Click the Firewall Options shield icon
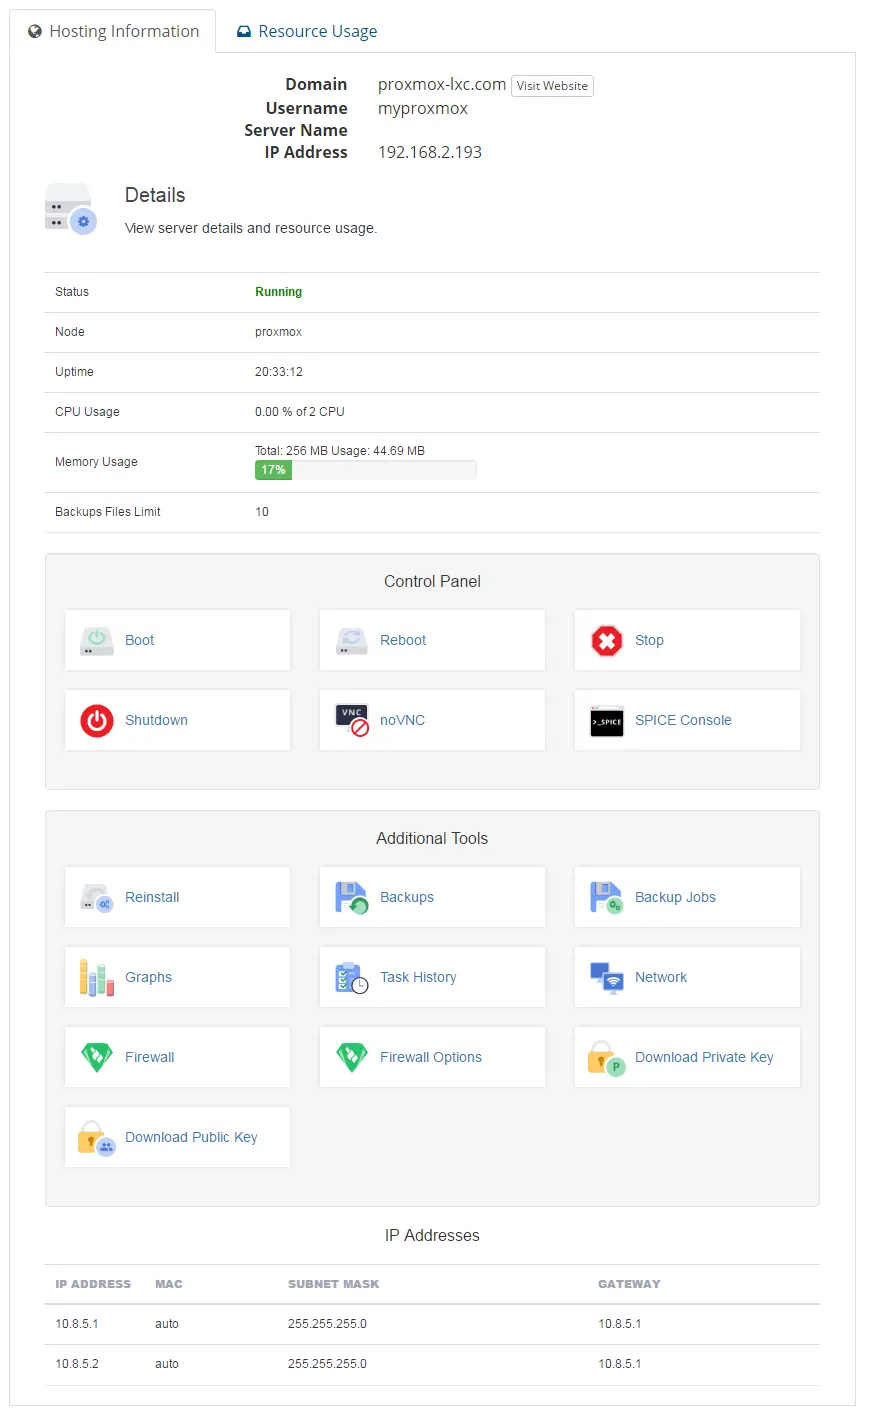869x1419 pixels. click(352, 1057)
